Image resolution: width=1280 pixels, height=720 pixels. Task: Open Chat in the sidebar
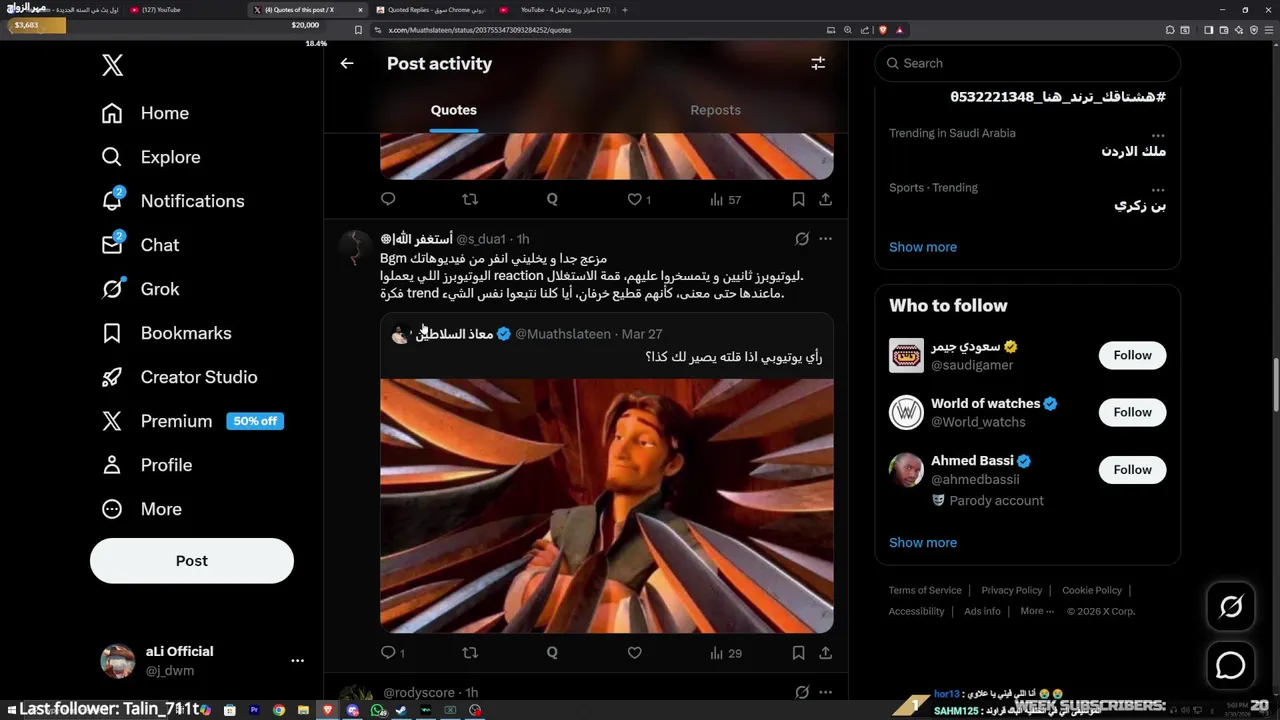tap(140, 245)
